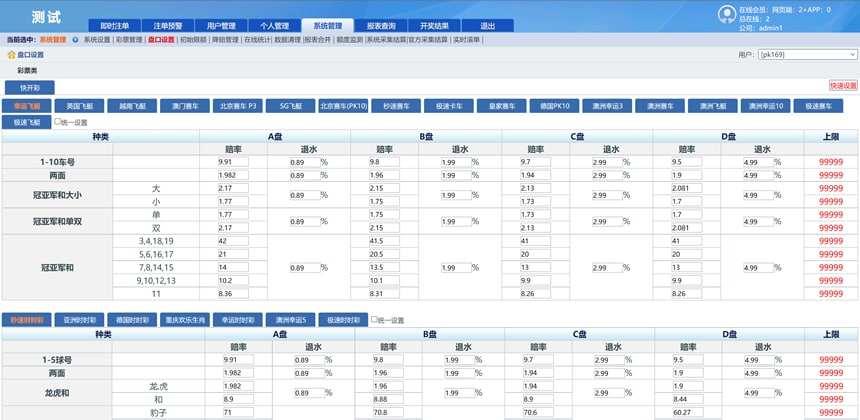Click A盘 赔率 field for 1-10车号

(x=232, y=161)
